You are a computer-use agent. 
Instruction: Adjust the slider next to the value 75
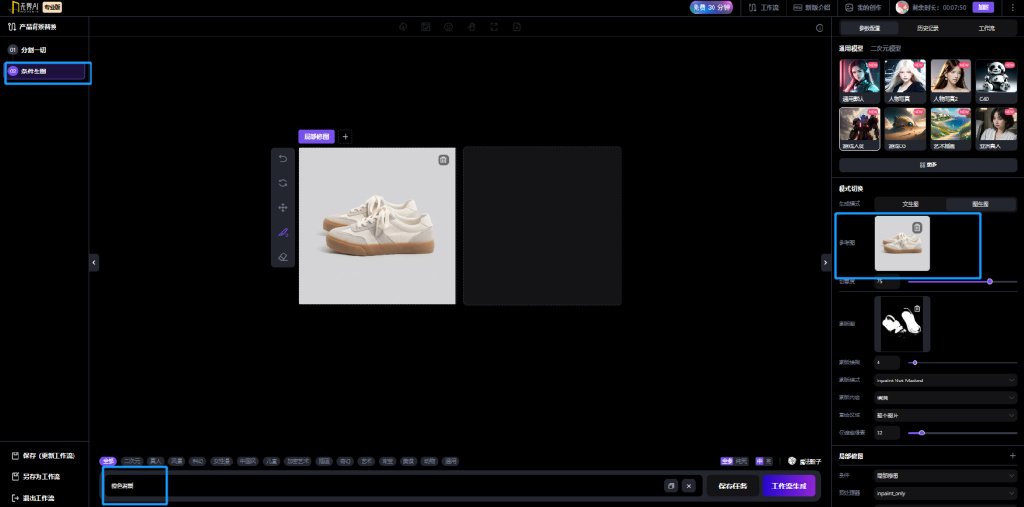962,282
